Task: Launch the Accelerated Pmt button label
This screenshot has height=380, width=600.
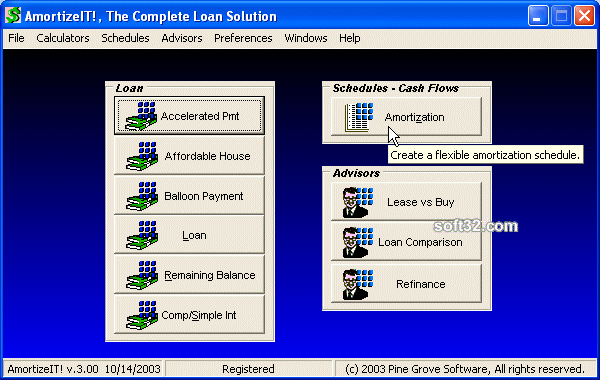Action: point(200,116)
